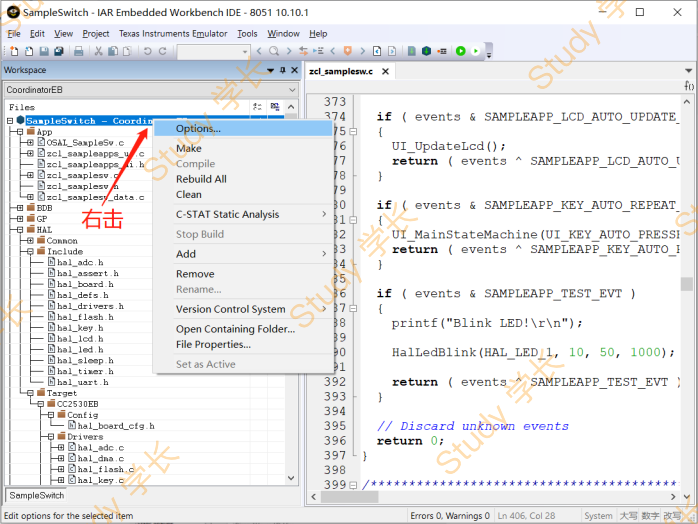
Task: Open the File menu
Action: pos(14,34)
